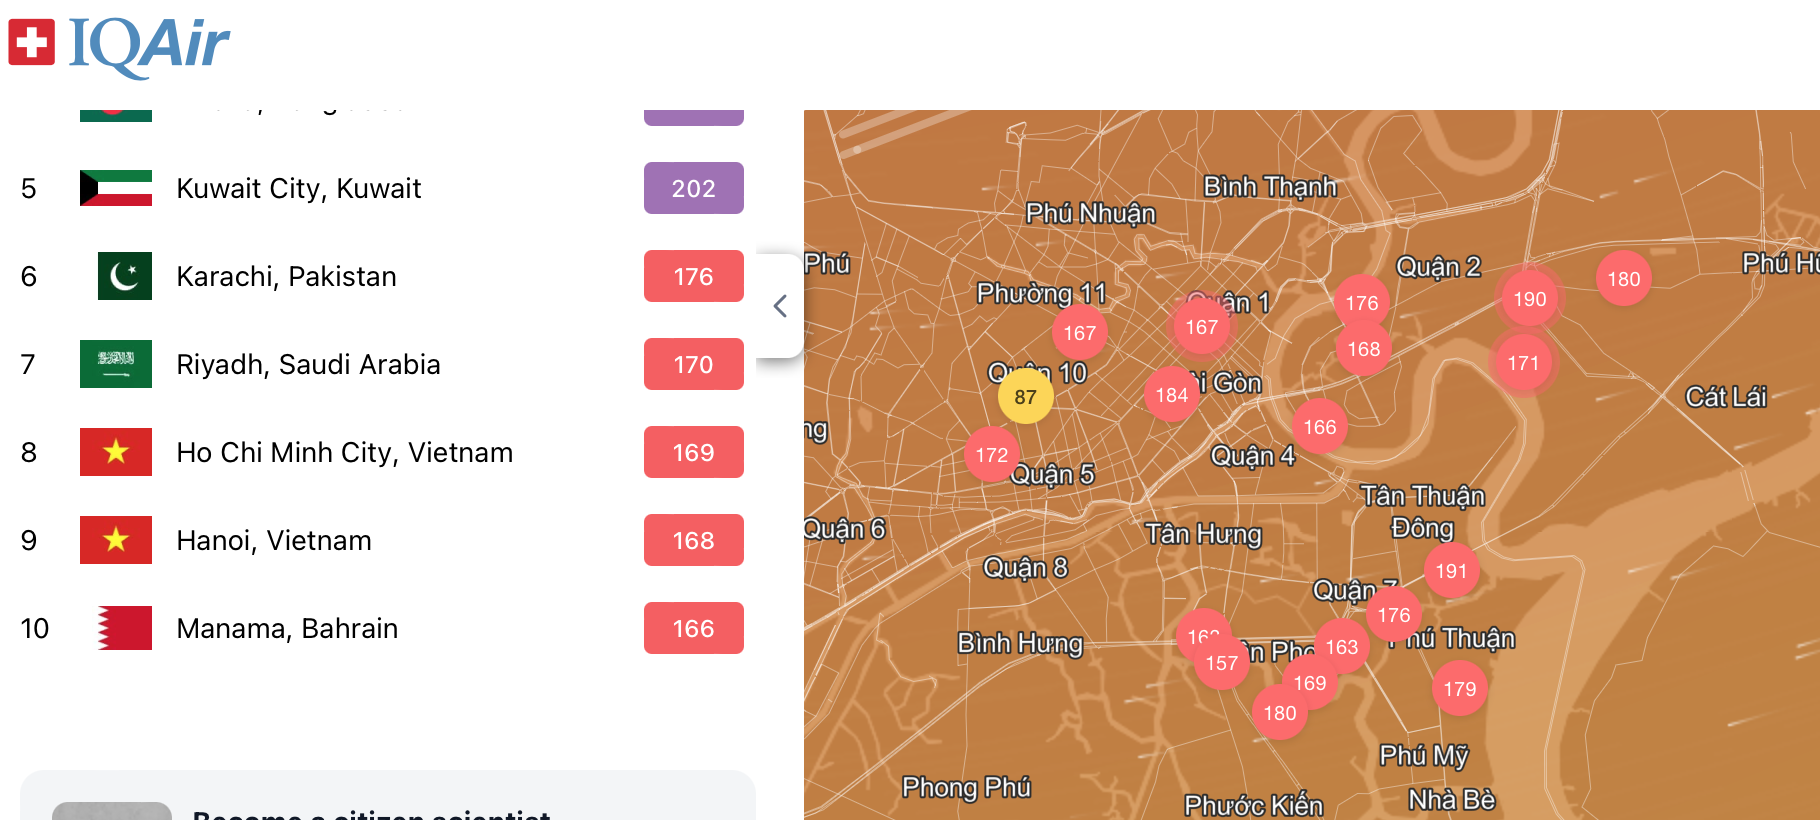
Task: Open Kuwait City, Kuwait ranking entry
Action: point(298,188)
